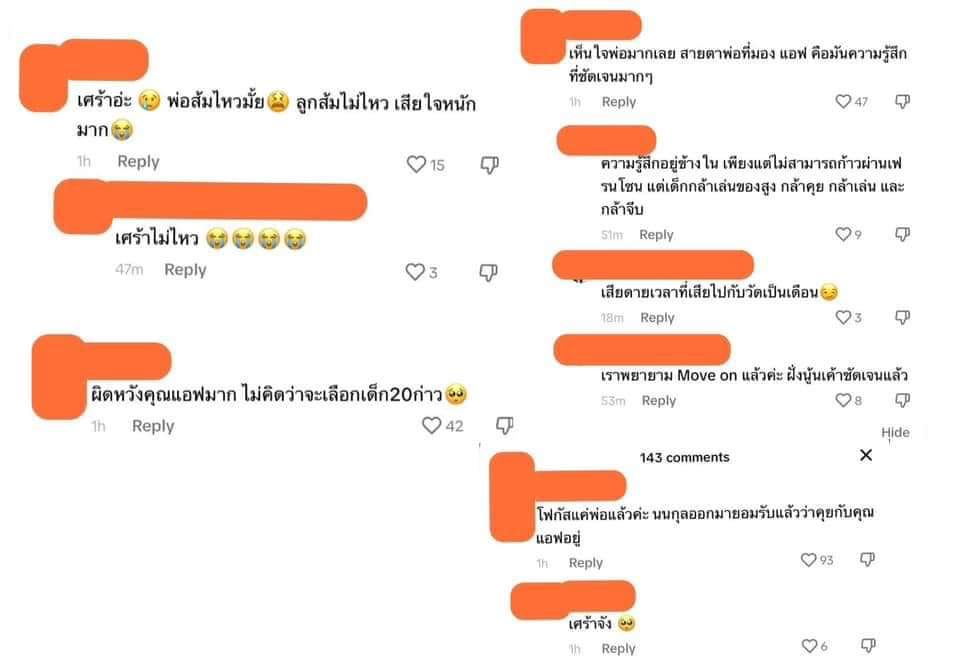
Task: Reply to the 53m-old Move on comment
Action: (659, 401)
